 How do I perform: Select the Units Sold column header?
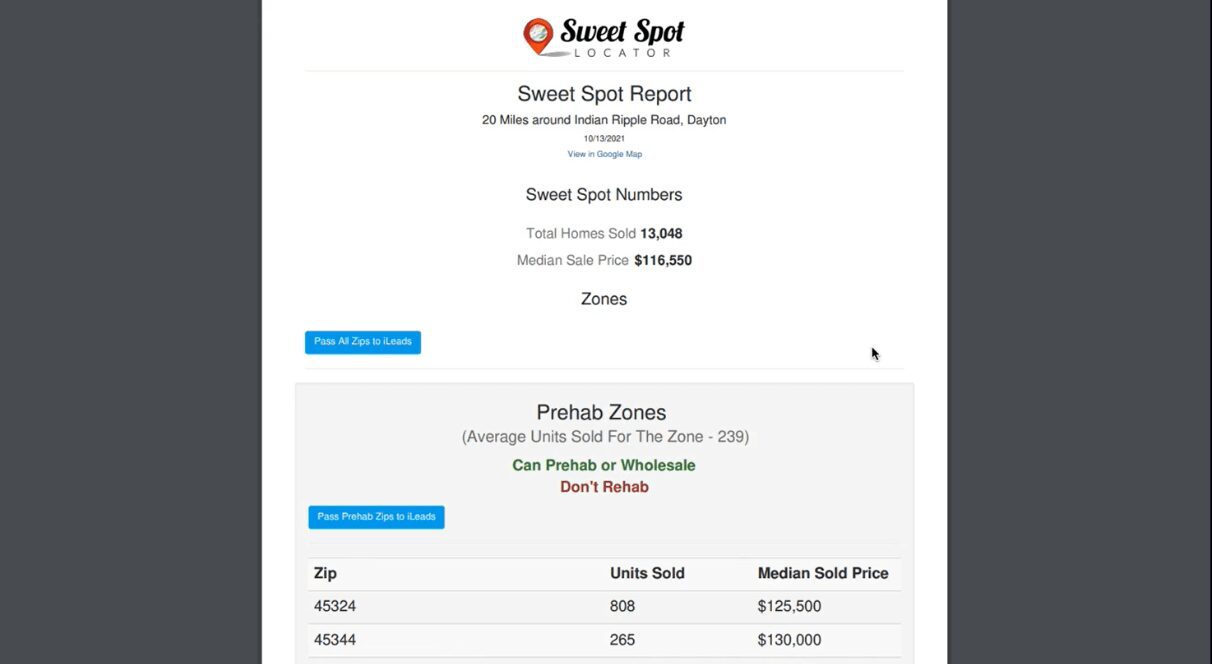tap(647, 574)
